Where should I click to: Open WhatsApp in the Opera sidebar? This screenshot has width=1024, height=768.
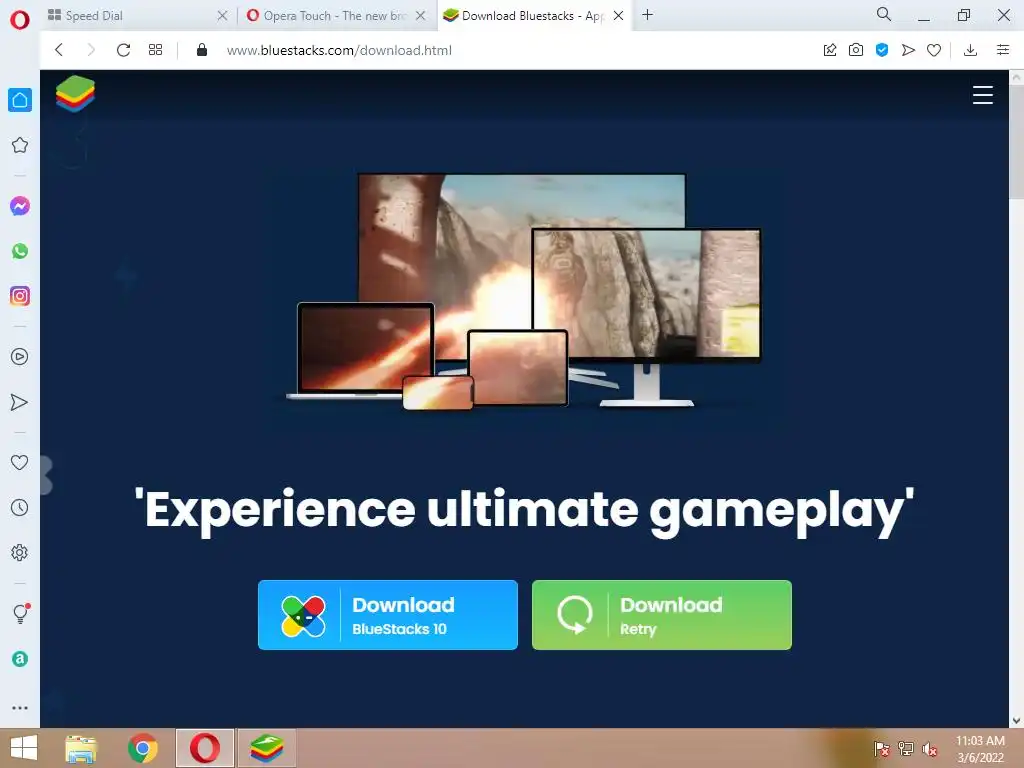(20, 251)
